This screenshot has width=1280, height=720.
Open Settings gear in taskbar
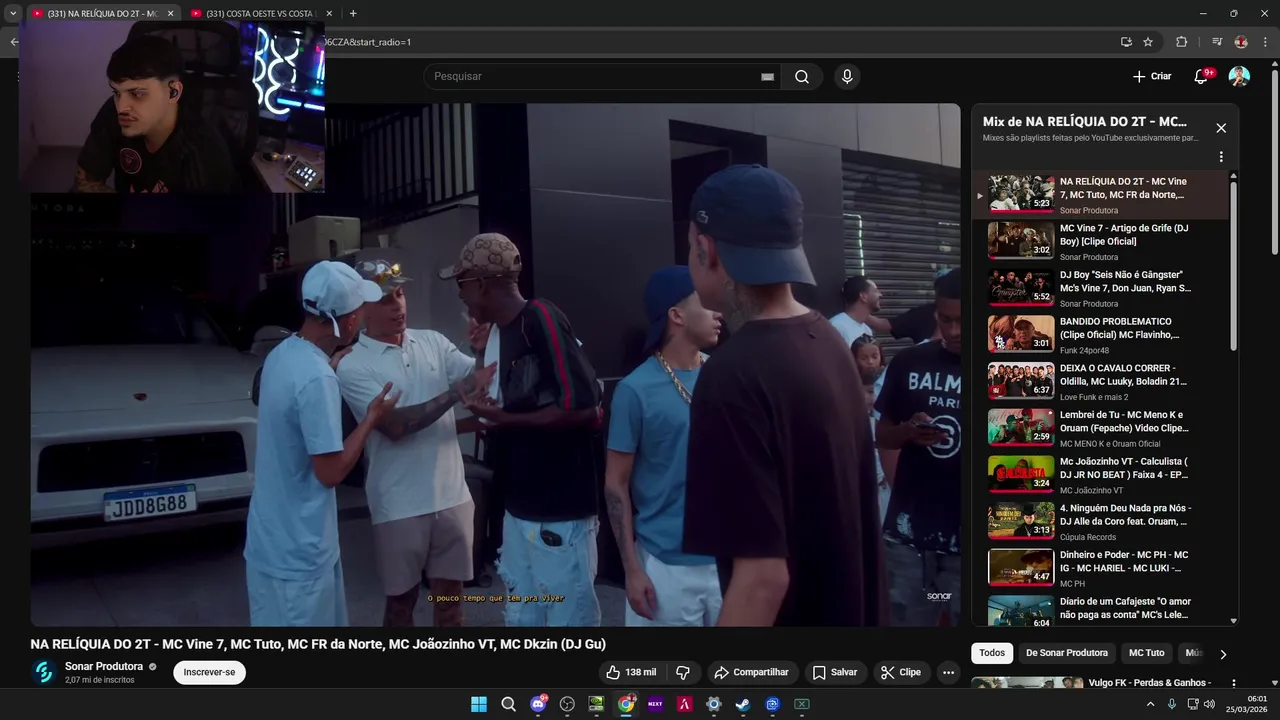(x=713, y=704)
